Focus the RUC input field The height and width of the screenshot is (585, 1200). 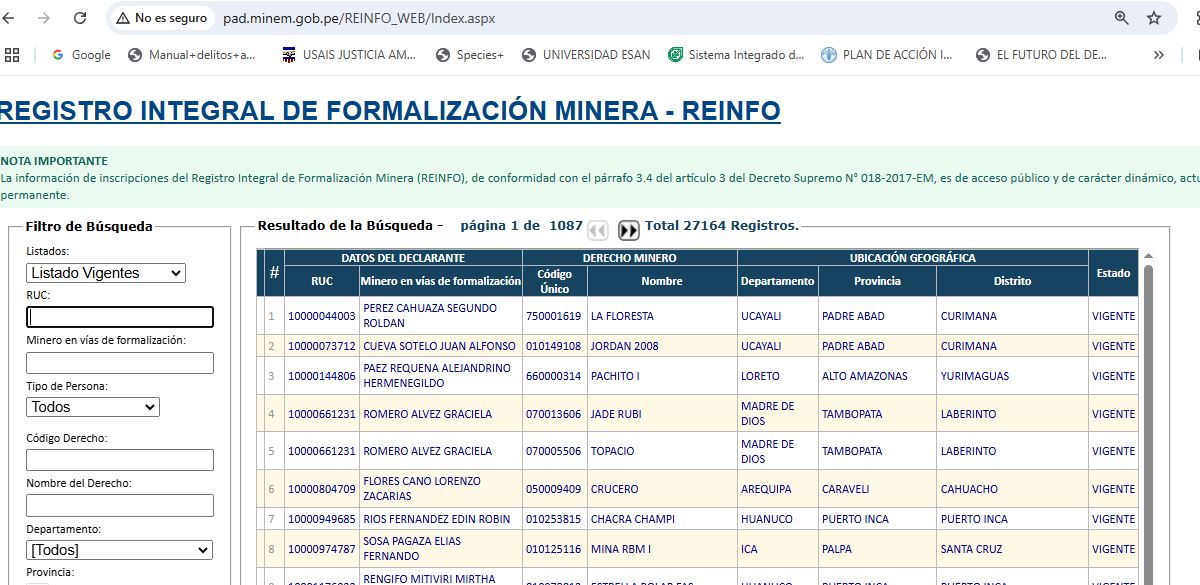coord(120,317)
